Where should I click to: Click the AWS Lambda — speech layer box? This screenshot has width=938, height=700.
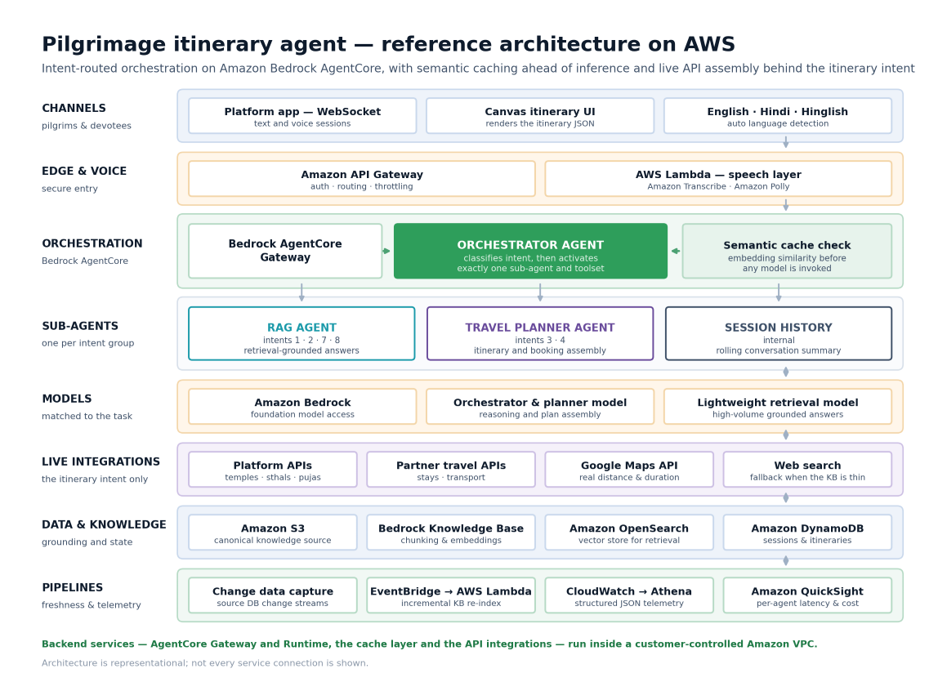pyautogui.click(x=718, y=179)
